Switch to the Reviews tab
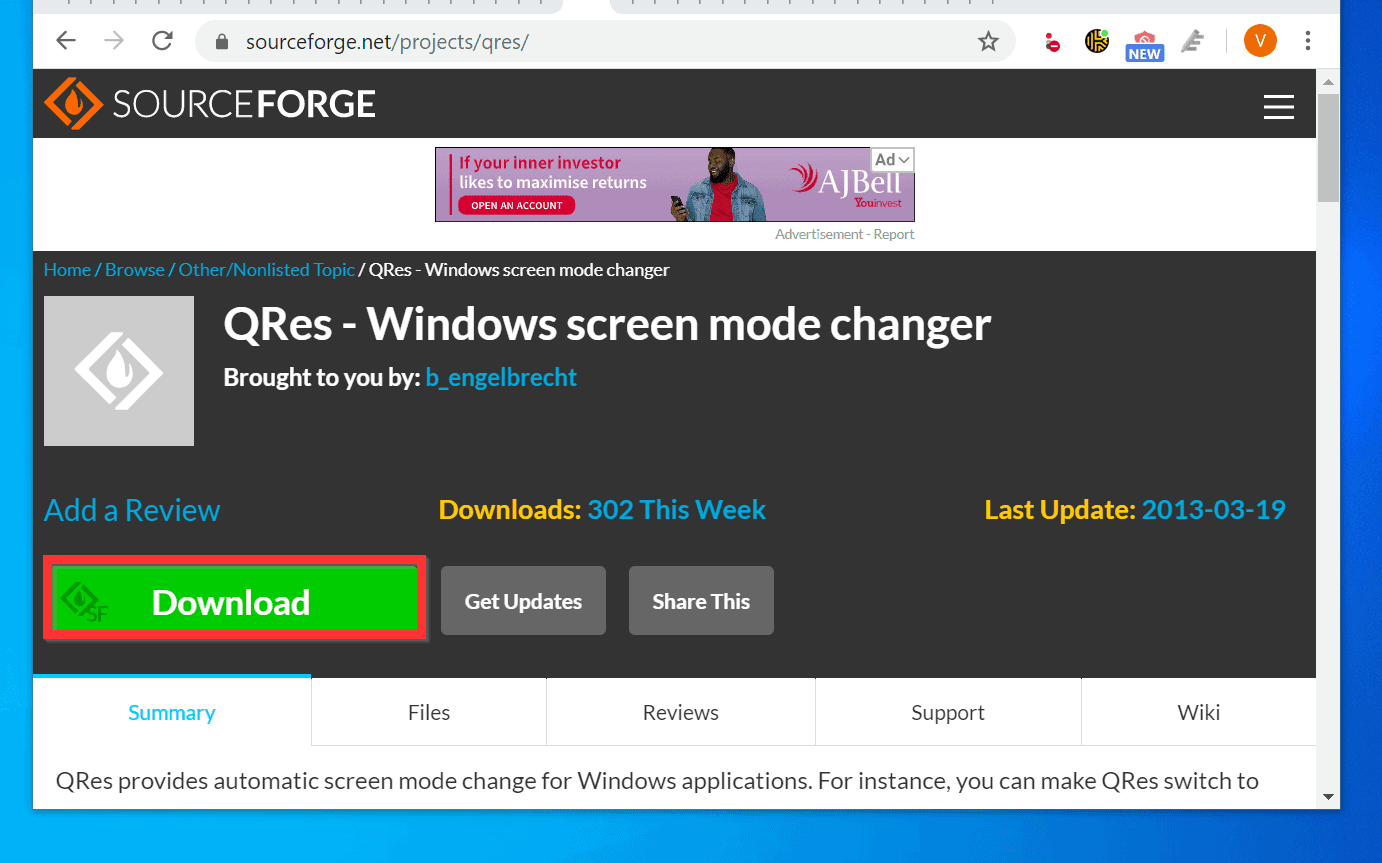 [680, 712]
